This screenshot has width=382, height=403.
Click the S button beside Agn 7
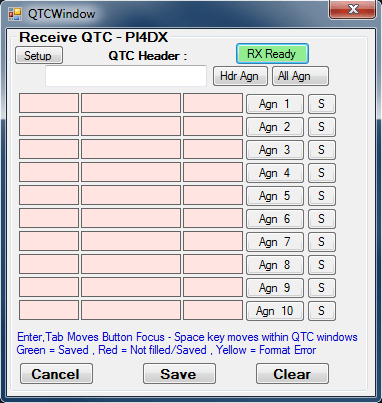pos(322,242)
